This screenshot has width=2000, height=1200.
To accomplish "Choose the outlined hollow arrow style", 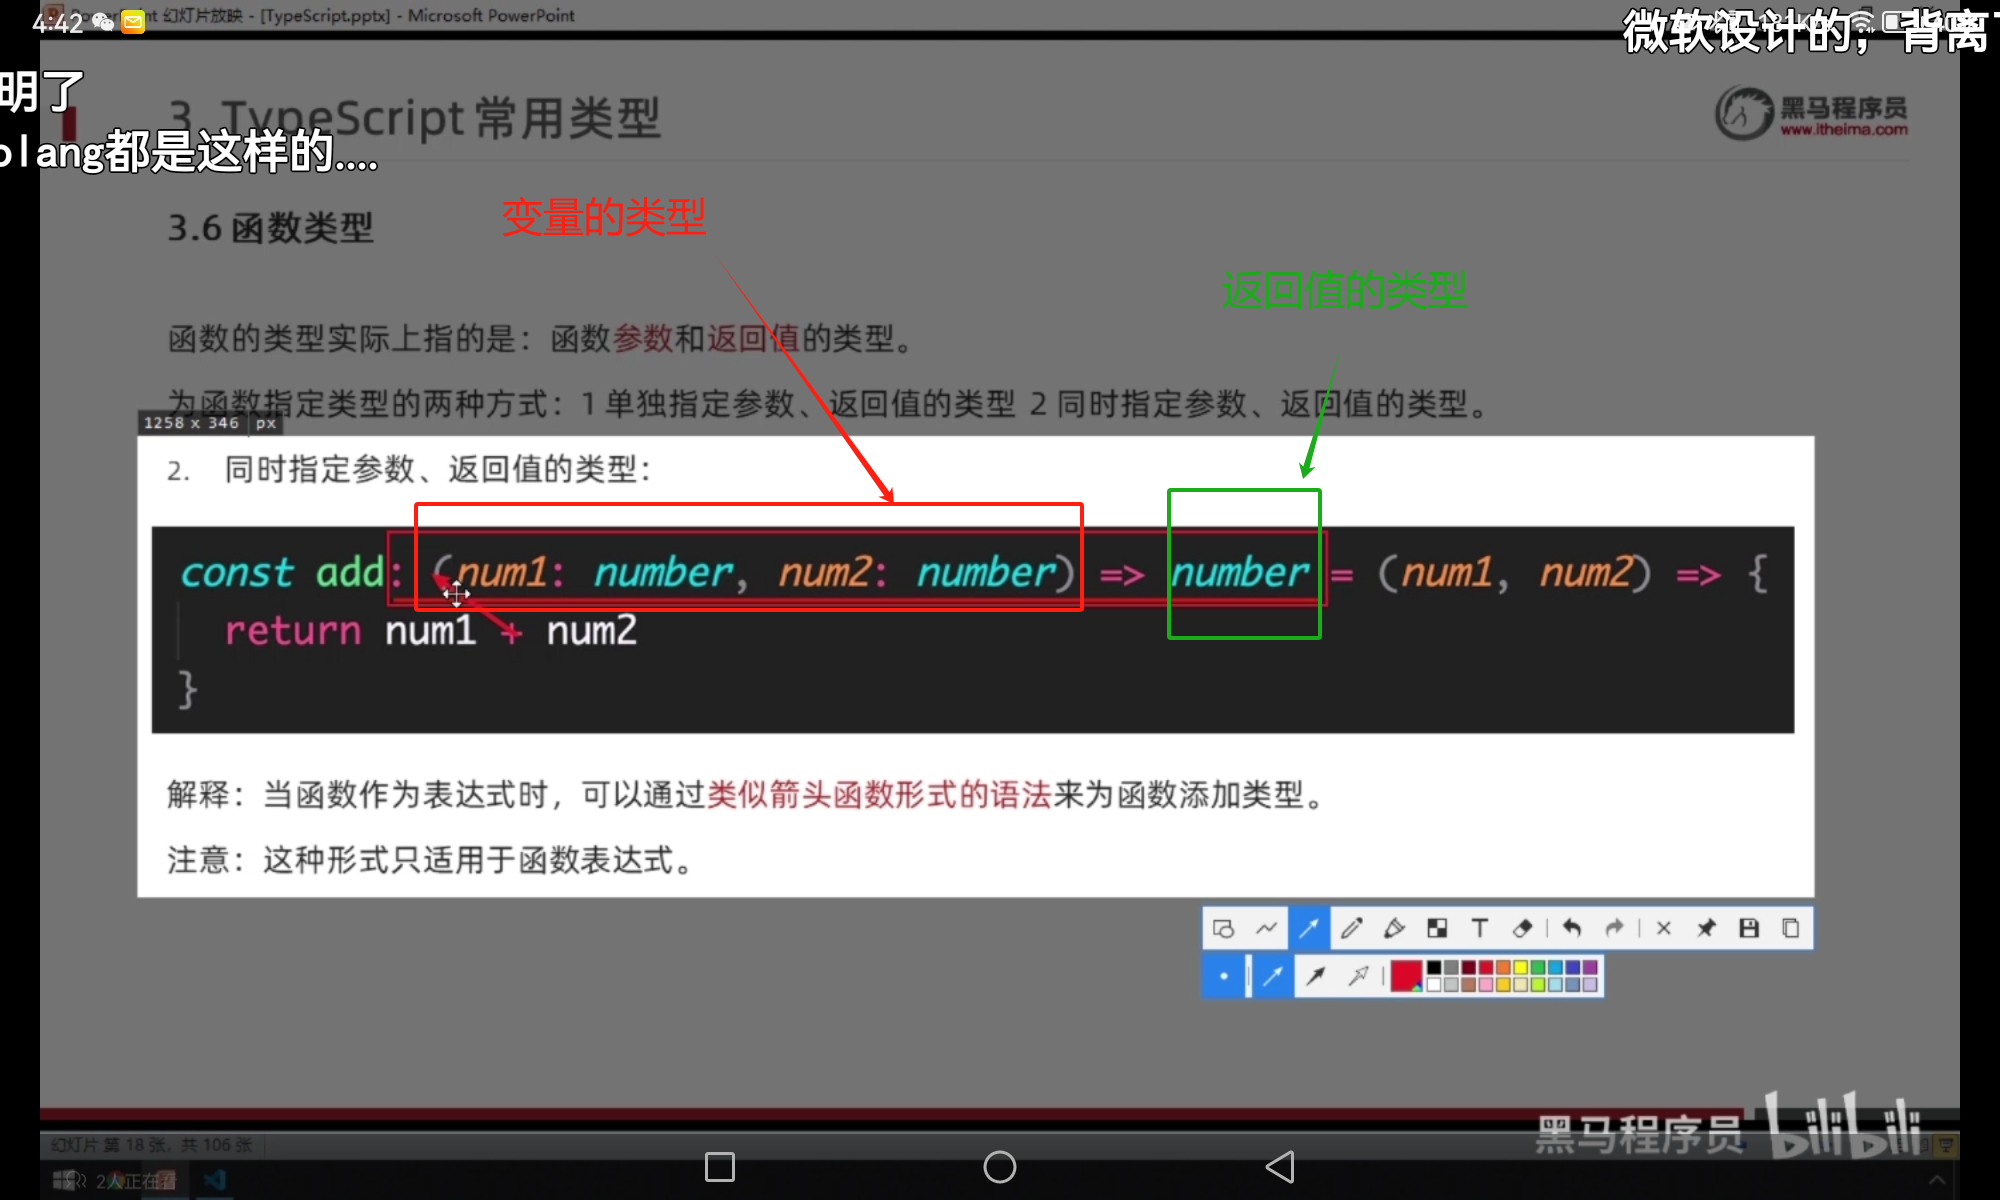I will 1358,976.
